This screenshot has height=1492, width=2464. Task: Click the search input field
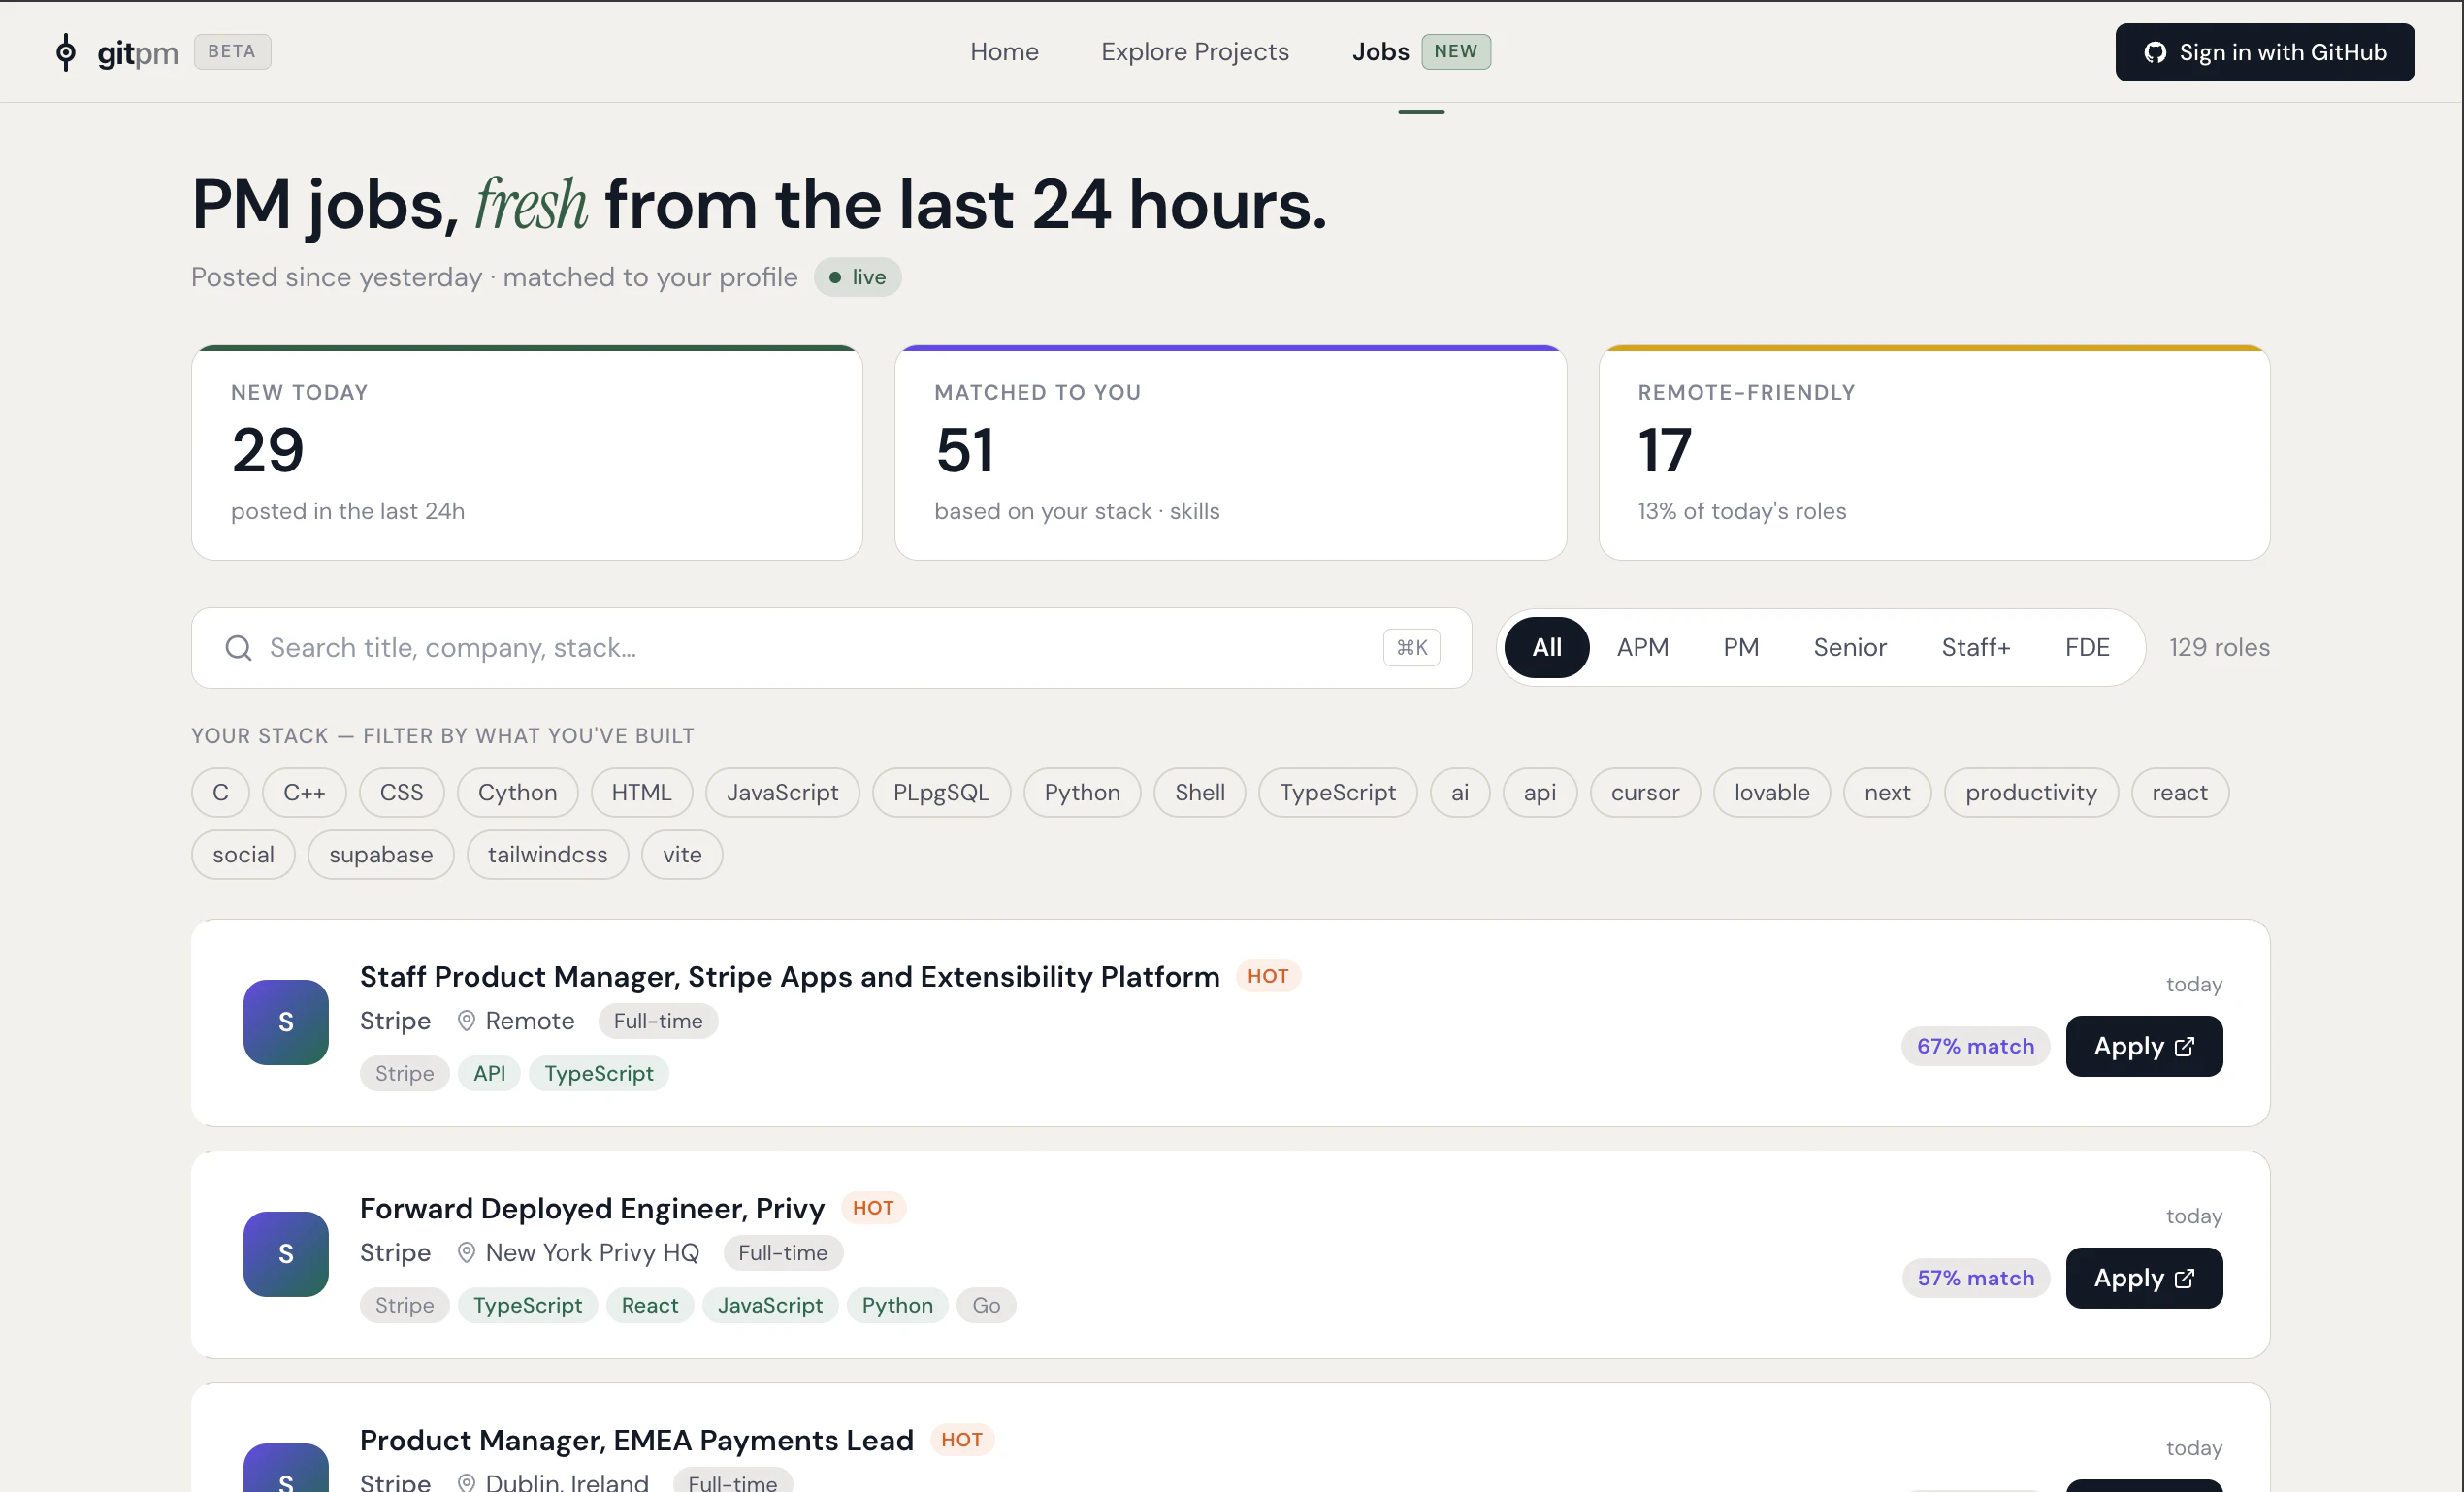pyautogui.click(x=700, y=648)
